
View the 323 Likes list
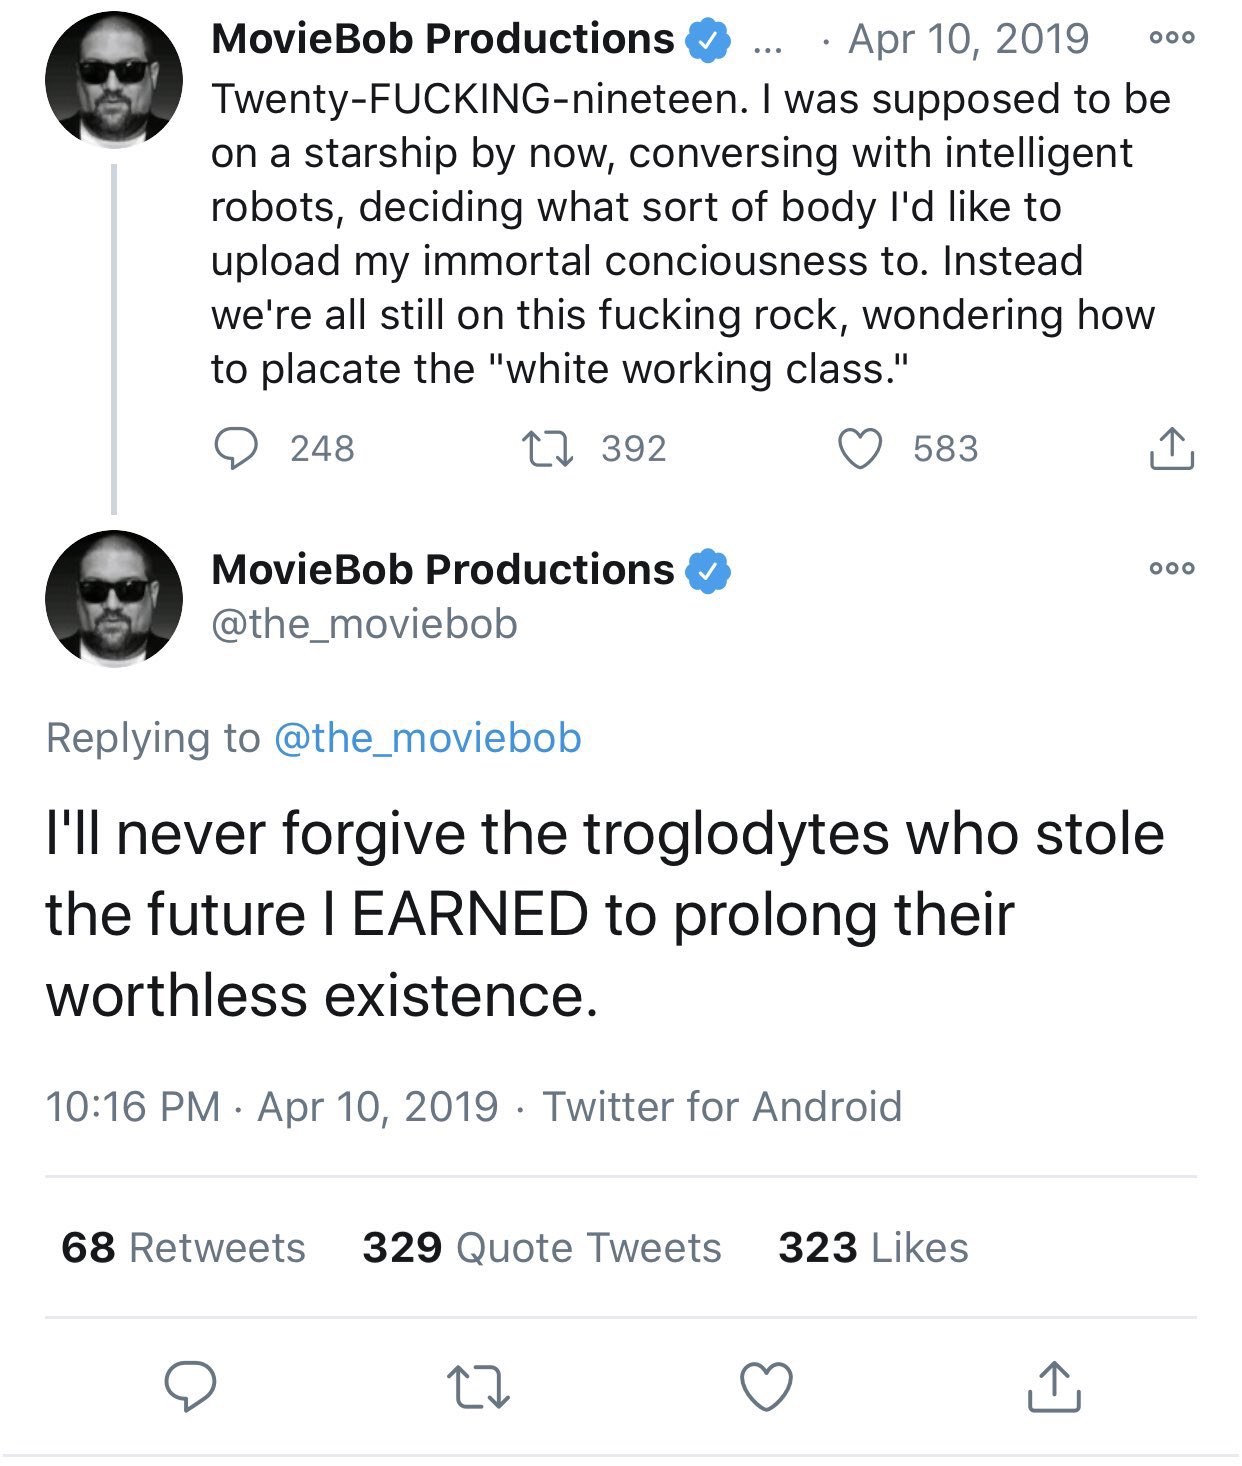click(873, 1248)
